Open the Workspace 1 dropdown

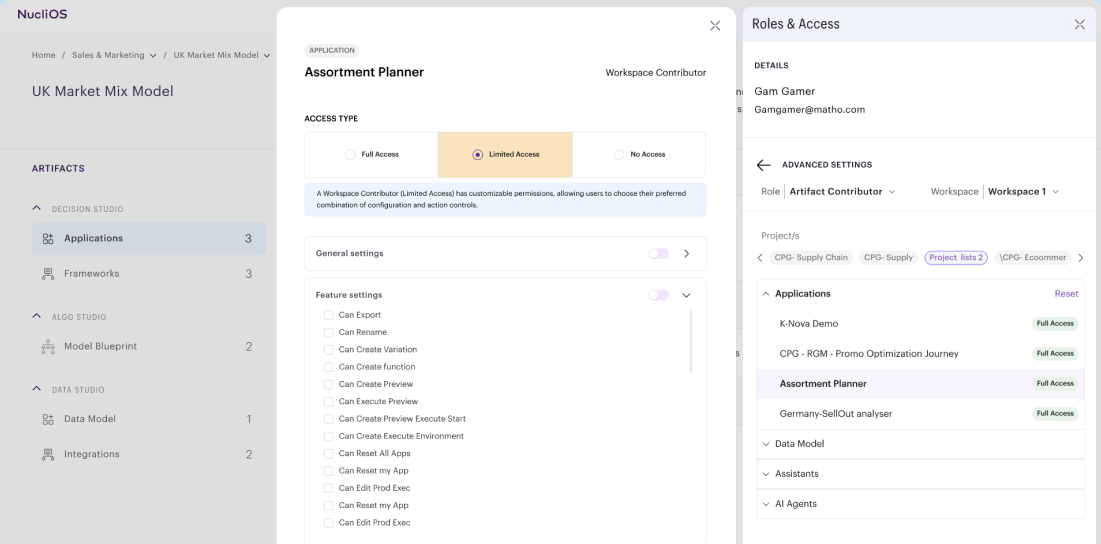pyautogui.click(x=1022, y=192)
